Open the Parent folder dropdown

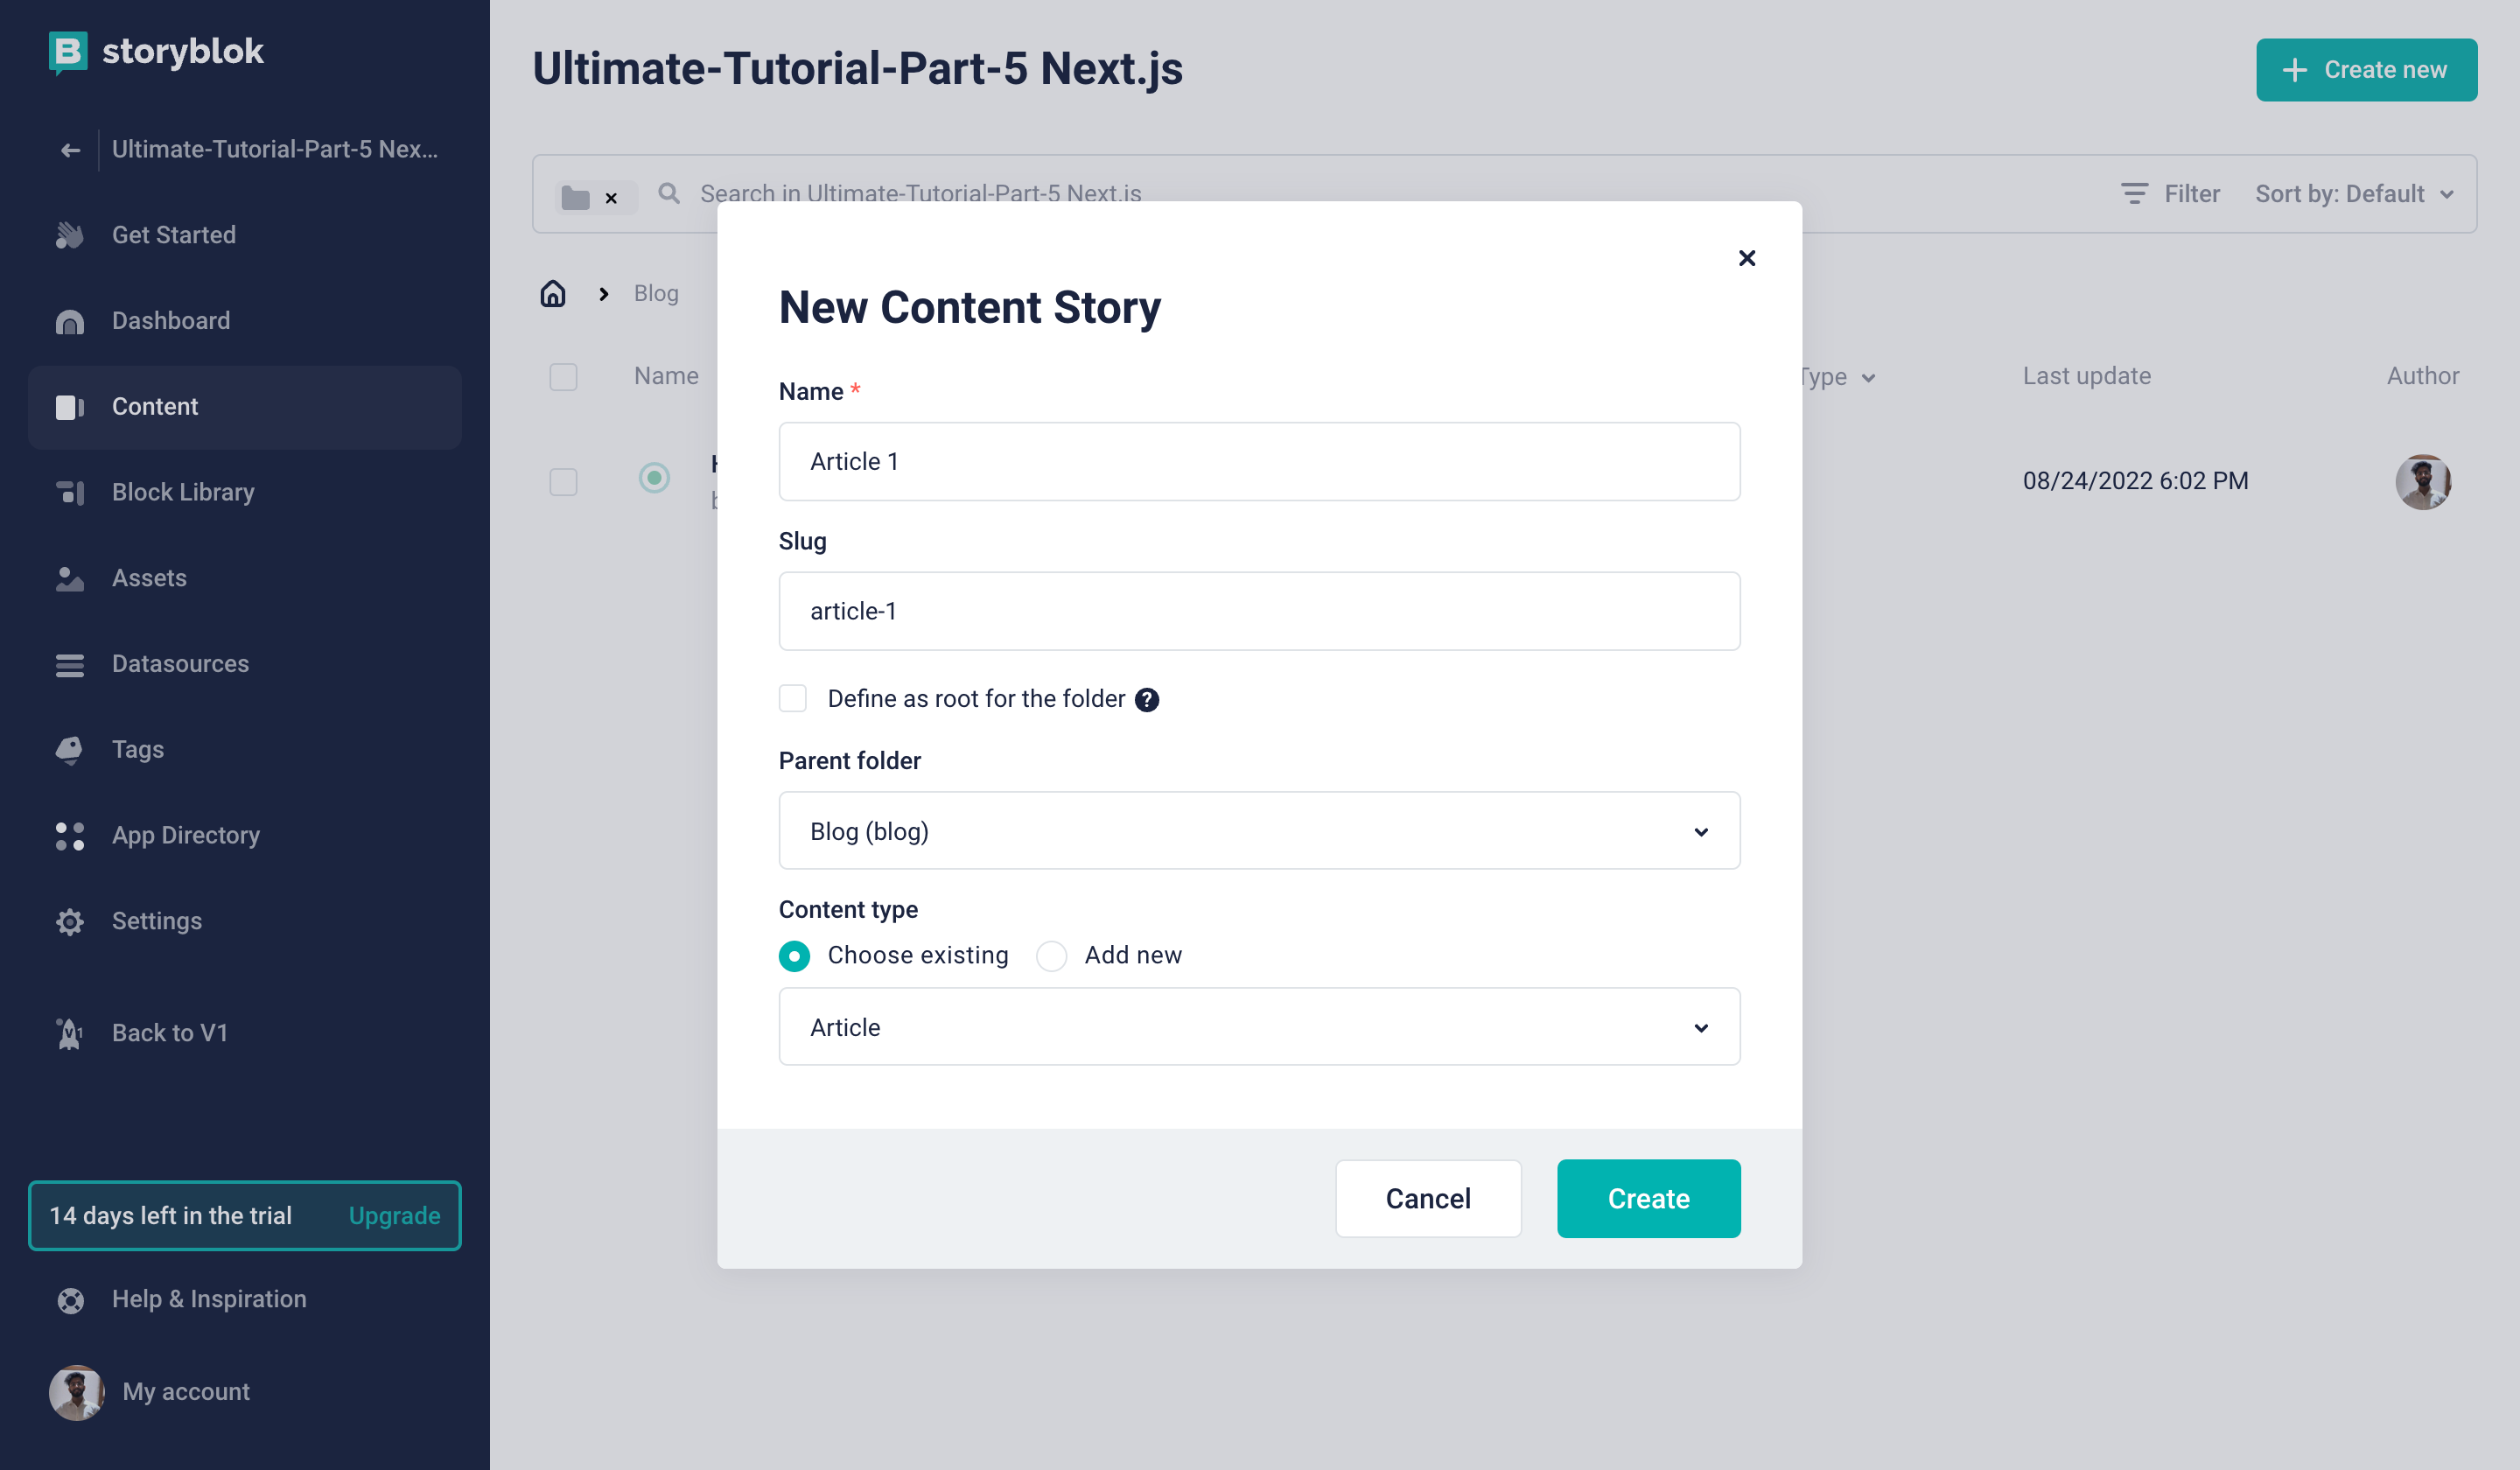tap(1259, 831)
